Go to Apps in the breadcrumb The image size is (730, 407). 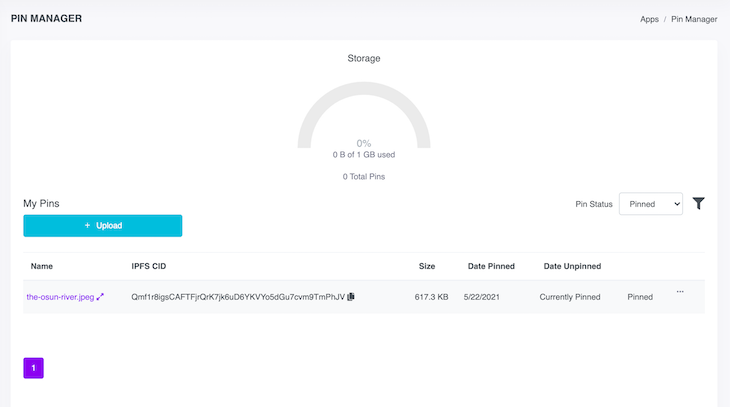(x=649, y=19)
